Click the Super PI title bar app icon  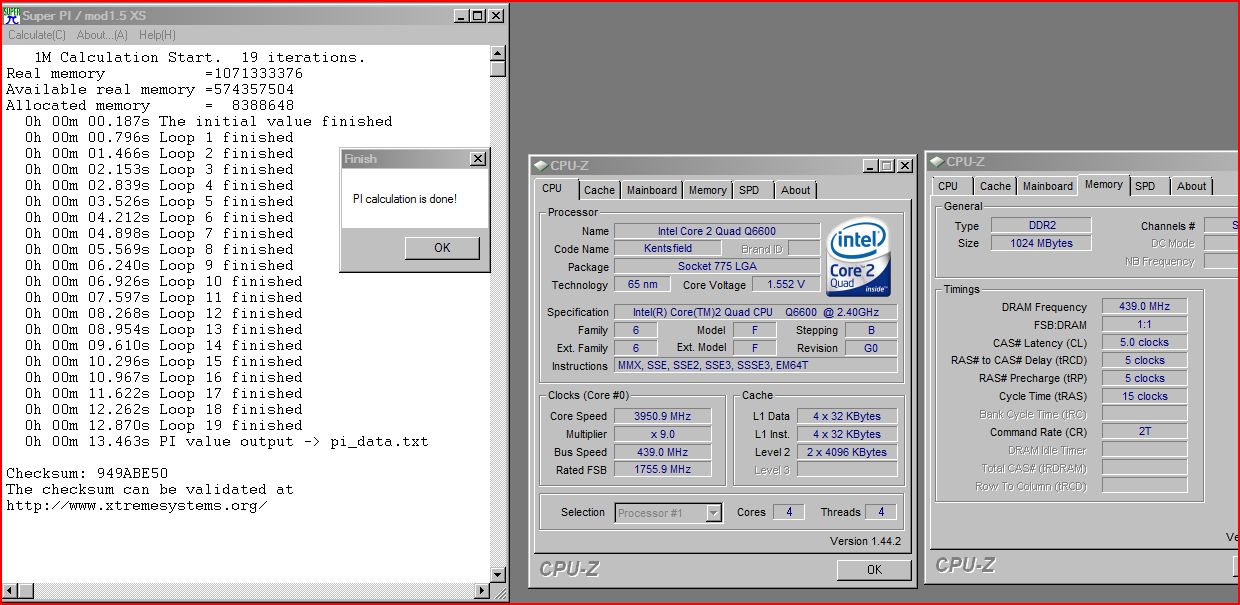coord(11,15)
